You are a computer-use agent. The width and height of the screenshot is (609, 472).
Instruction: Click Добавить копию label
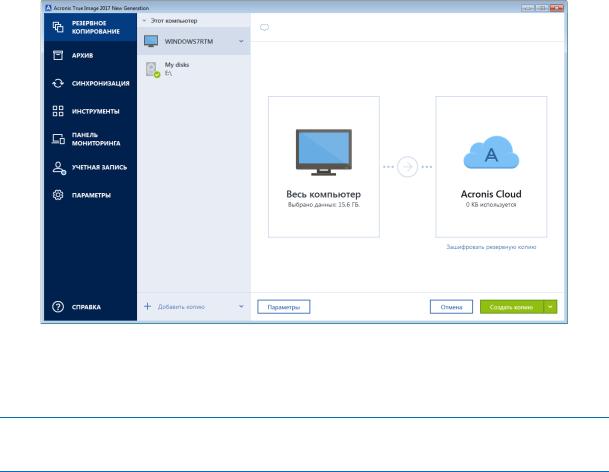click(181, 307)
